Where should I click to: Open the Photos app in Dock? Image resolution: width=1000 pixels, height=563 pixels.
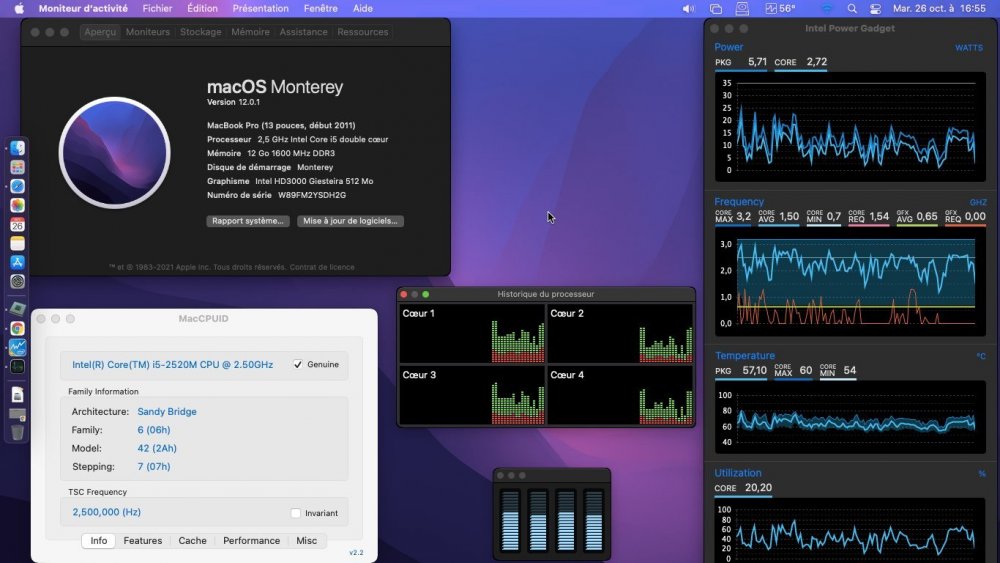tap(17, 205)
